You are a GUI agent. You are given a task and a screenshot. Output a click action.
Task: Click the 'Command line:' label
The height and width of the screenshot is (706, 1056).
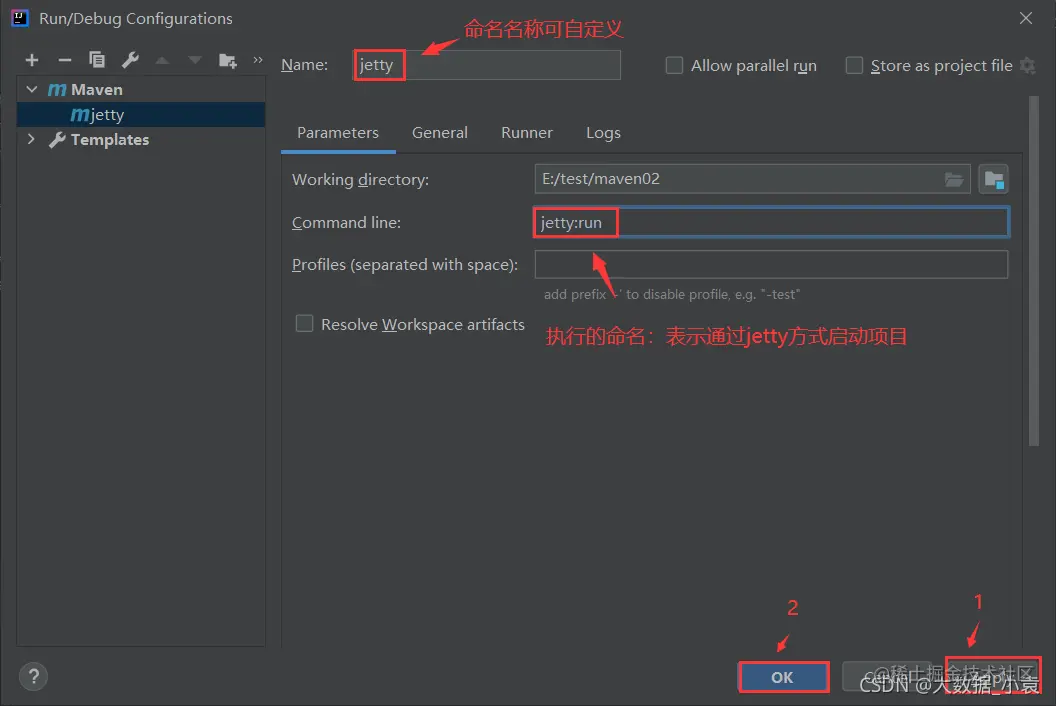point(346,222)
